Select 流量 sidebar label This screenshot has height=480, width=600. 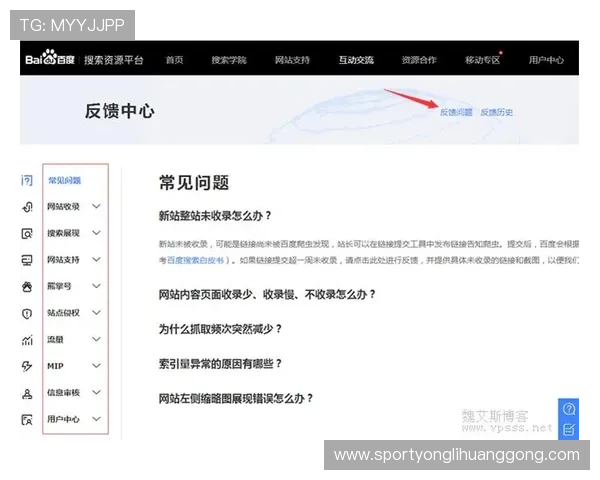[x=55, y=340]
